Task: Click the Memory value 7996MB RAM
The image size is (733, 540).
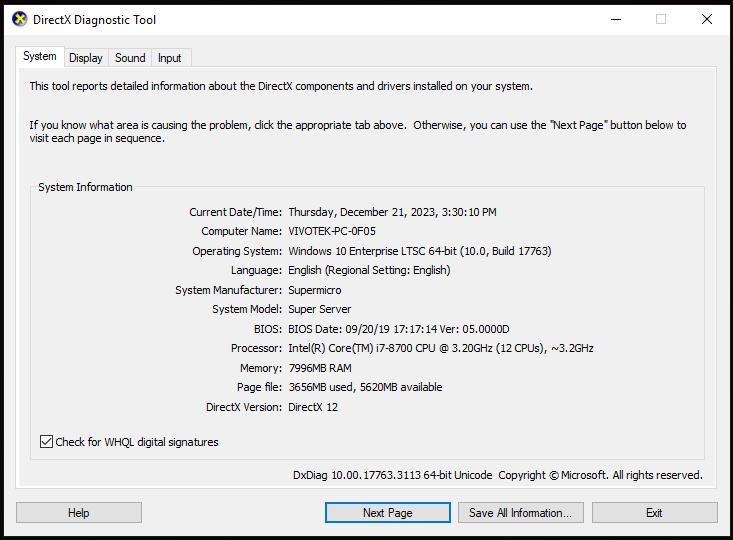Action: (320, 368)
